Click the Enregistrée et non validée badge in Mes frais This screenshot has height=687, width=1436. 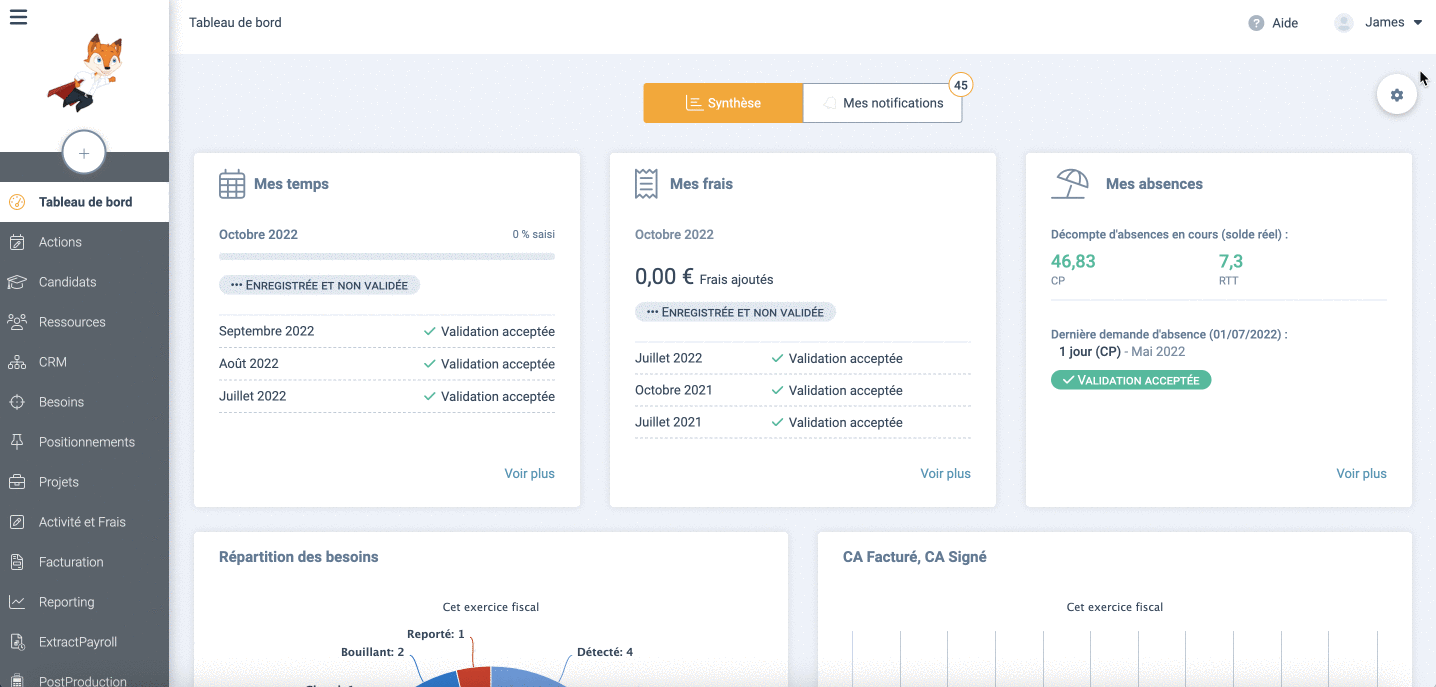point(735,312)
